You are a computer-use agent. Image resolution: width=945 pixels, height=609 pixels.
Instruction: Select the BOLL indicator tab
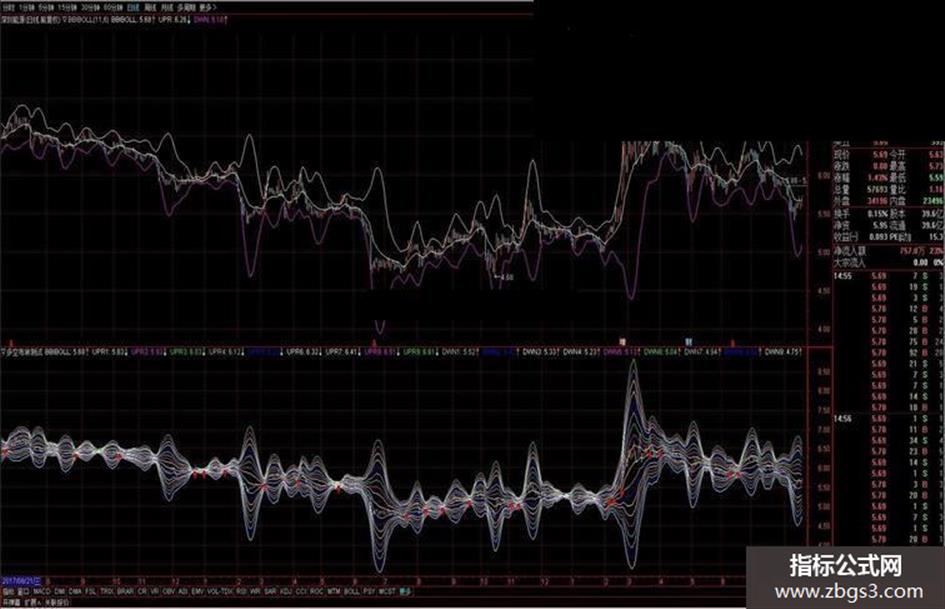[x=351, y=592]
